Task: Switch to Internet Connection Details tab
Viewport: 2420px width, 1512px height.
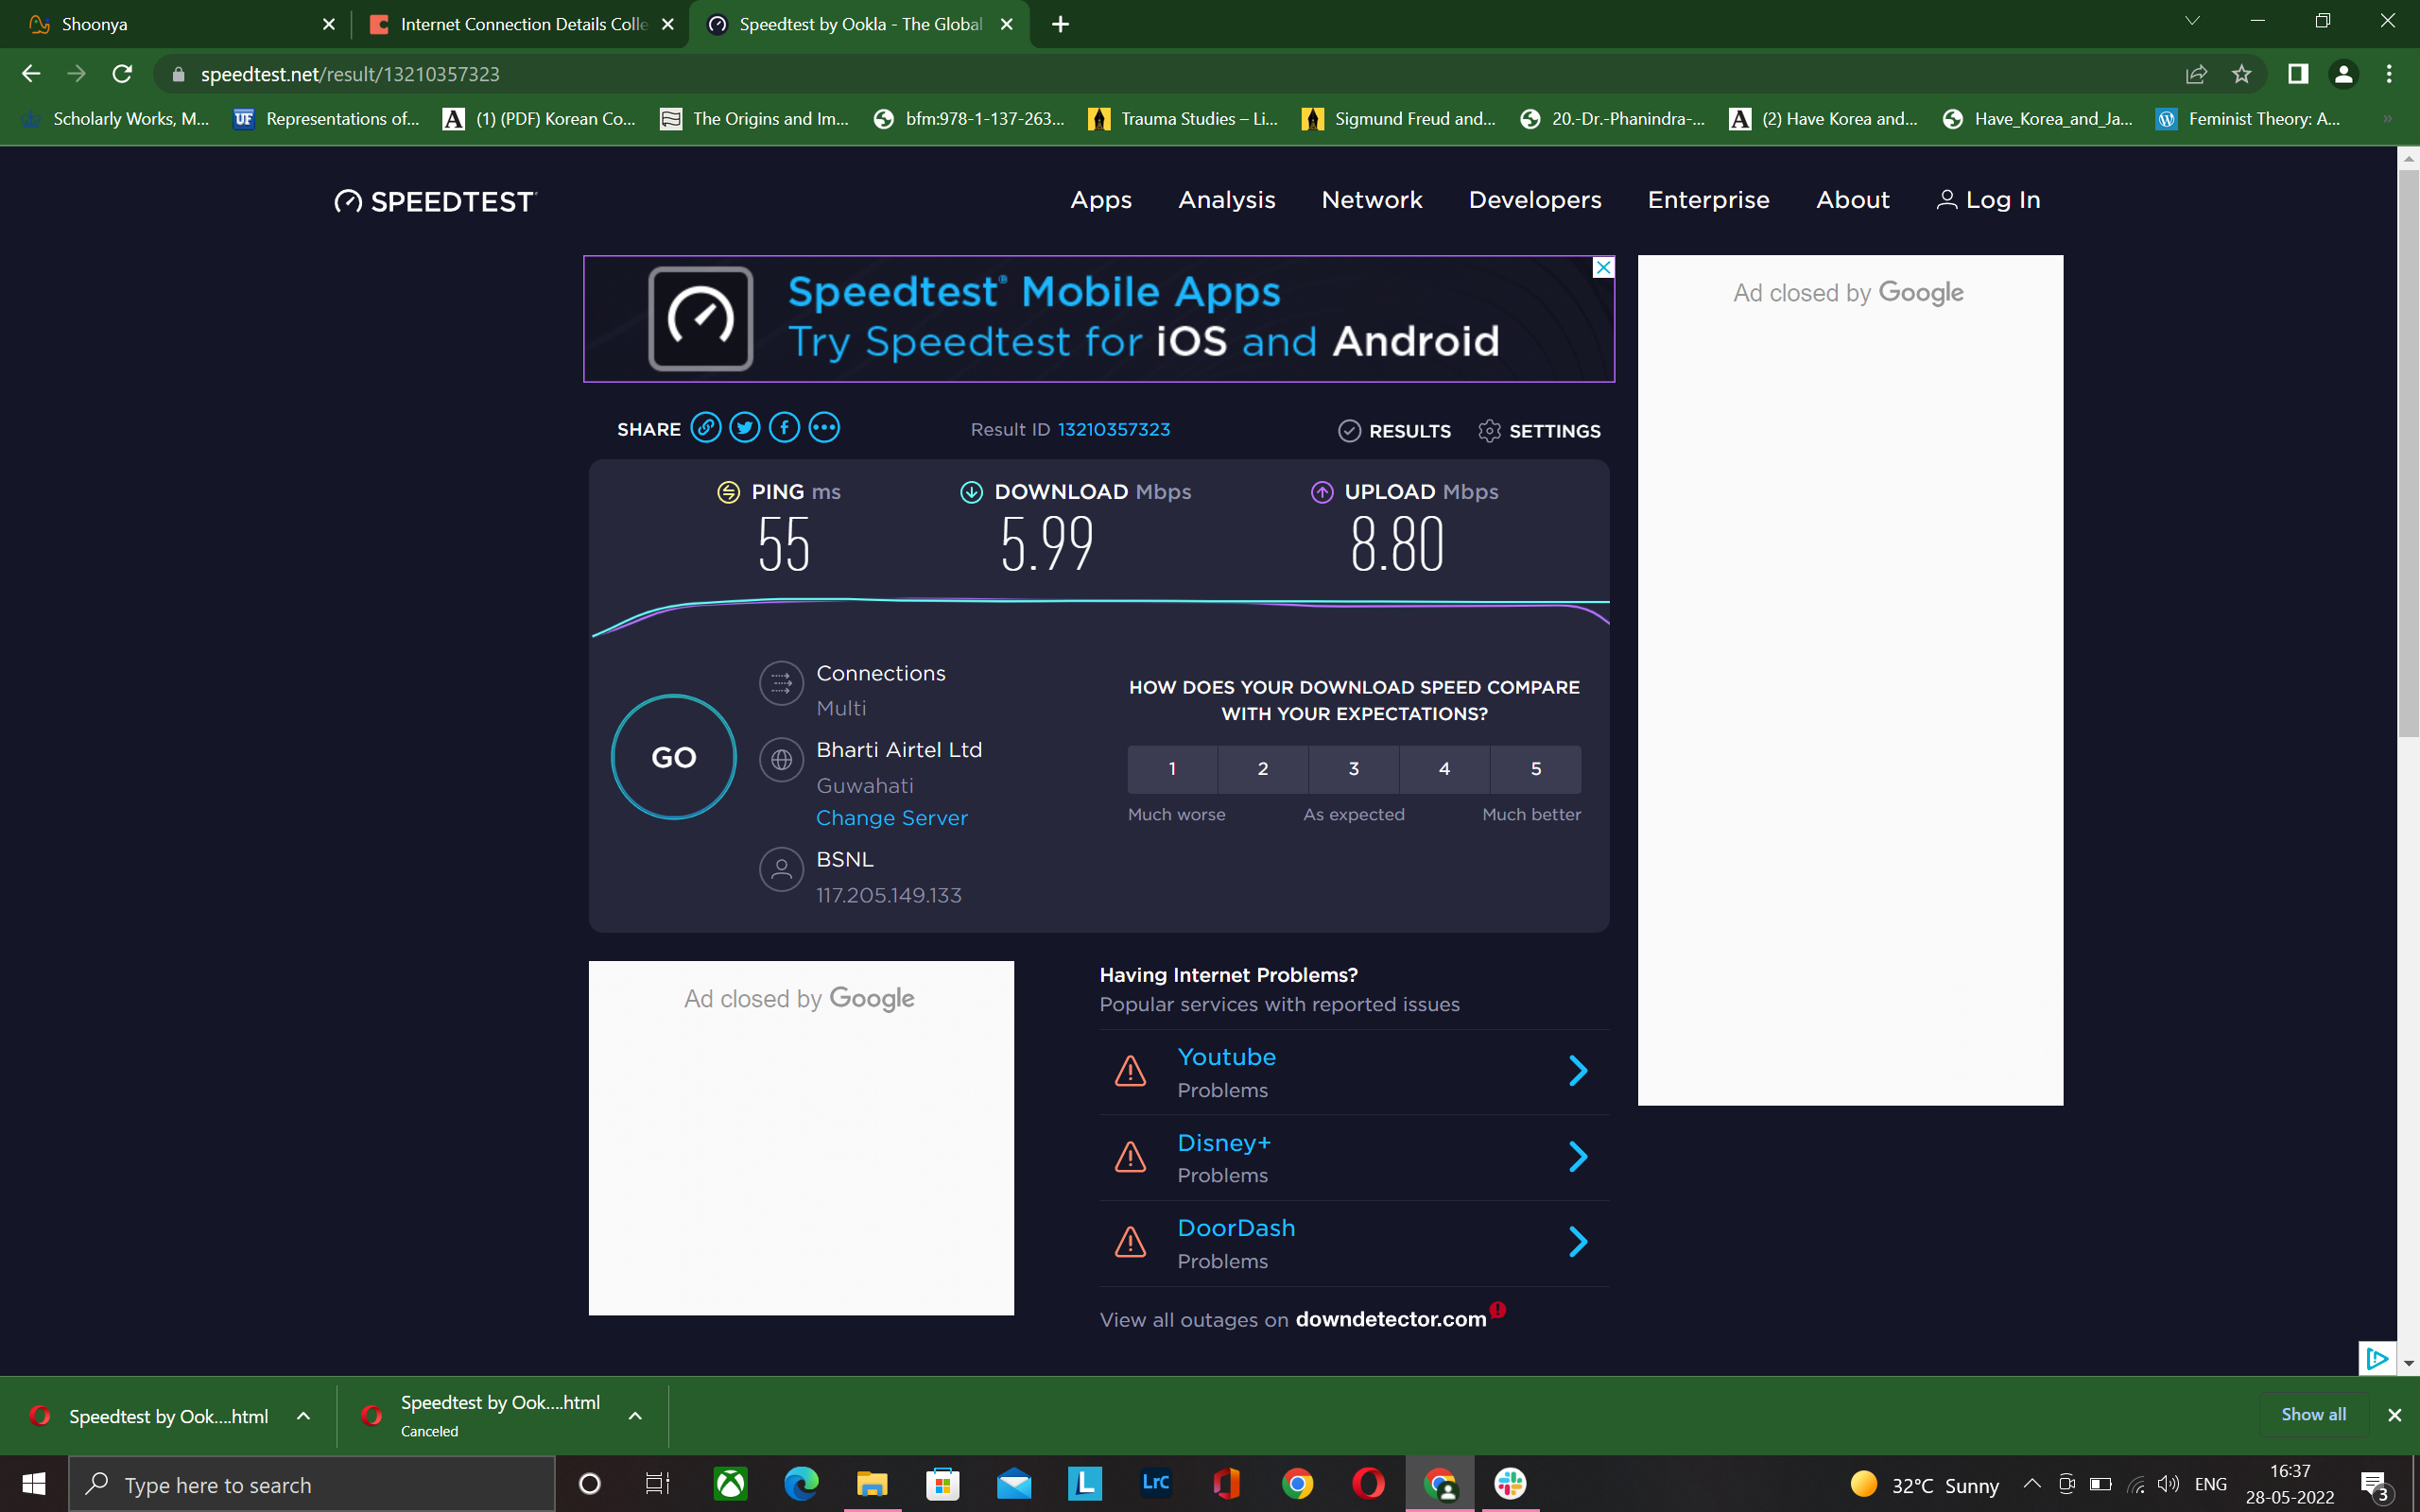Action: [x=520, y=24]
